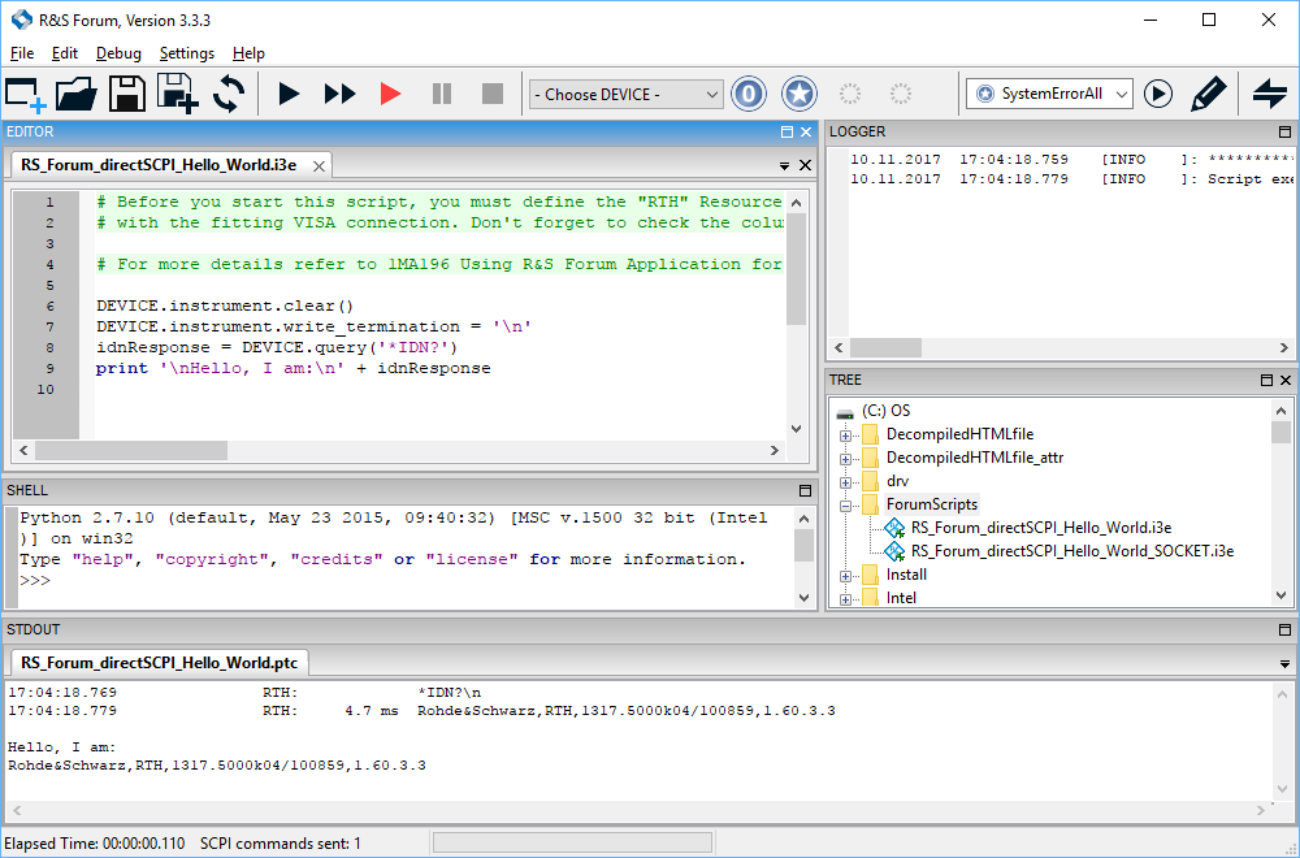
Task: Click the red play button
Action: click(390, 94)
